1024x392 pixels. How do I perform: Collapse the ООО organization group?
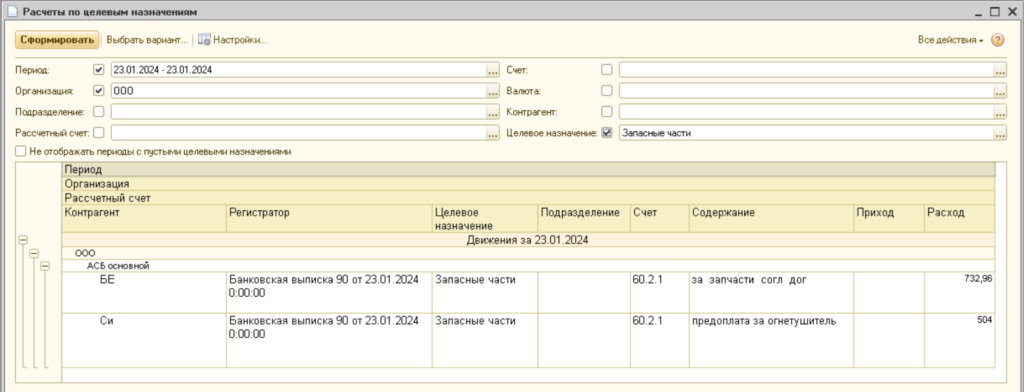33,253
